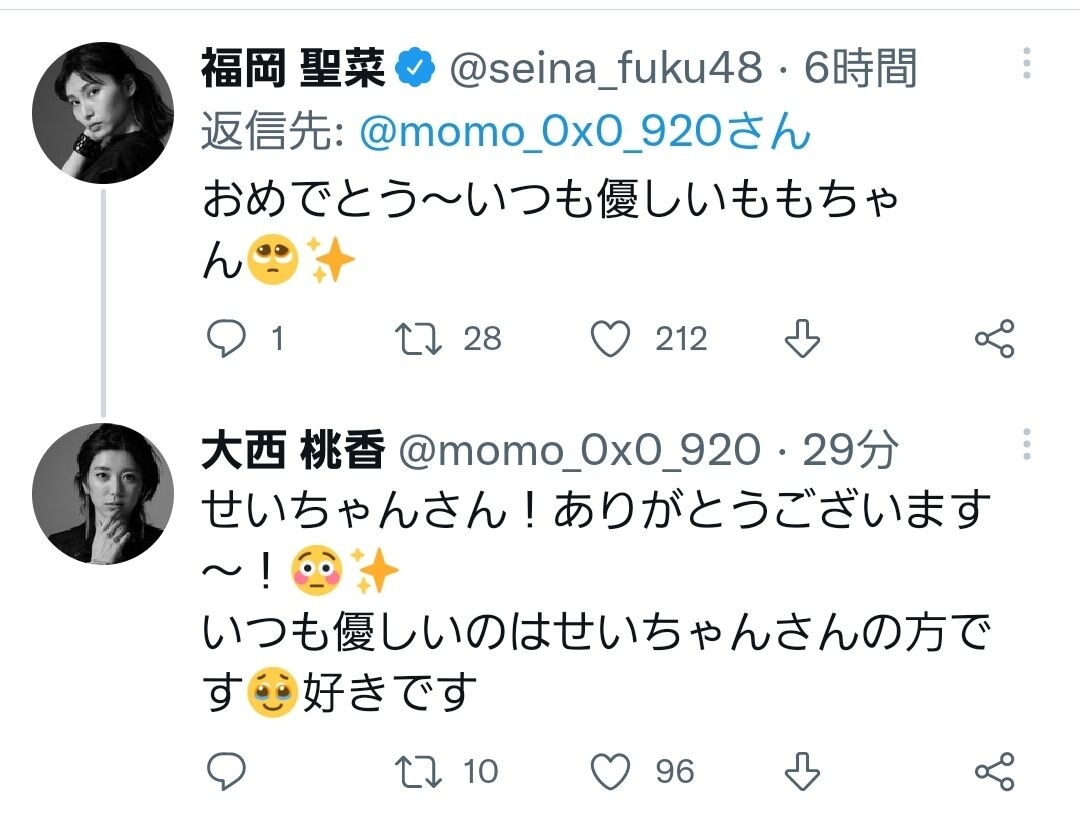The height and width of the screenshot is (821, 1080).
Task: Like 福岡 聖菜's tweet
Action: 610,340
